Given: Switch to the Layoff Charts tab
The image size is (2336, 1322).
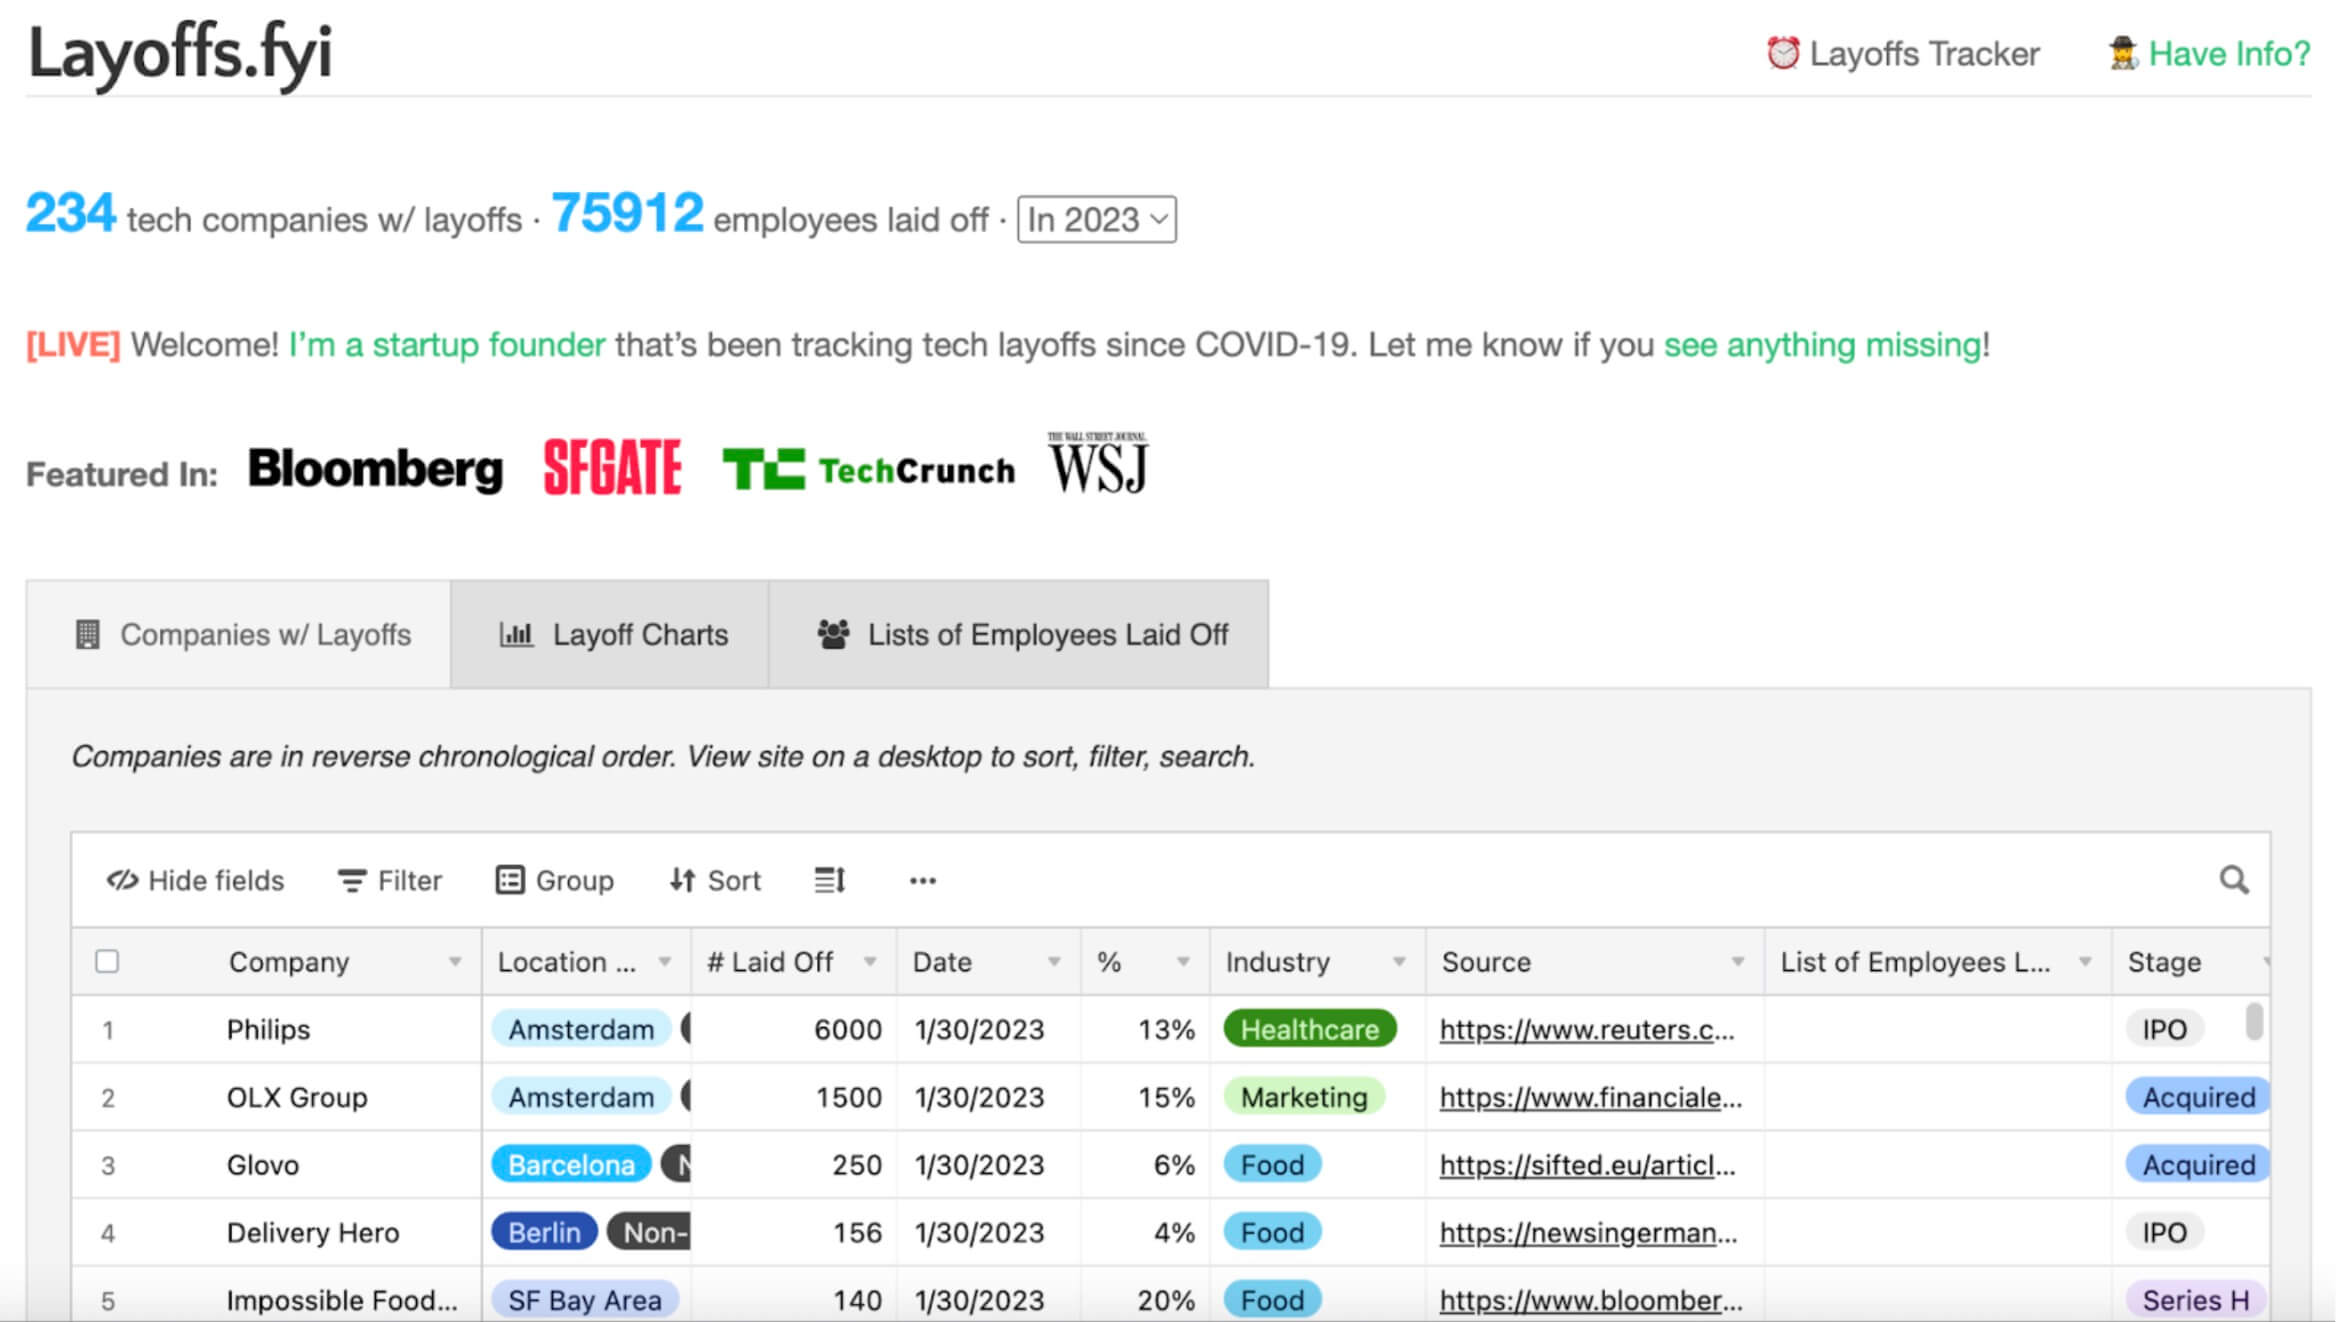Looking at the screenshot, I should click(x=611, y=634).
